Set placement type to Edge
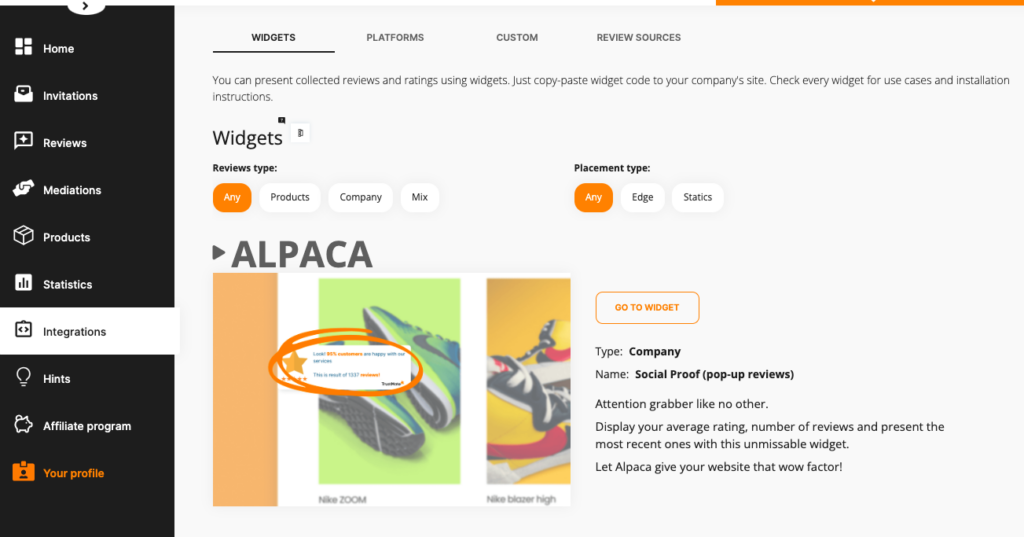This screenshot has width=1024, height=537. (x=642, y=197)
